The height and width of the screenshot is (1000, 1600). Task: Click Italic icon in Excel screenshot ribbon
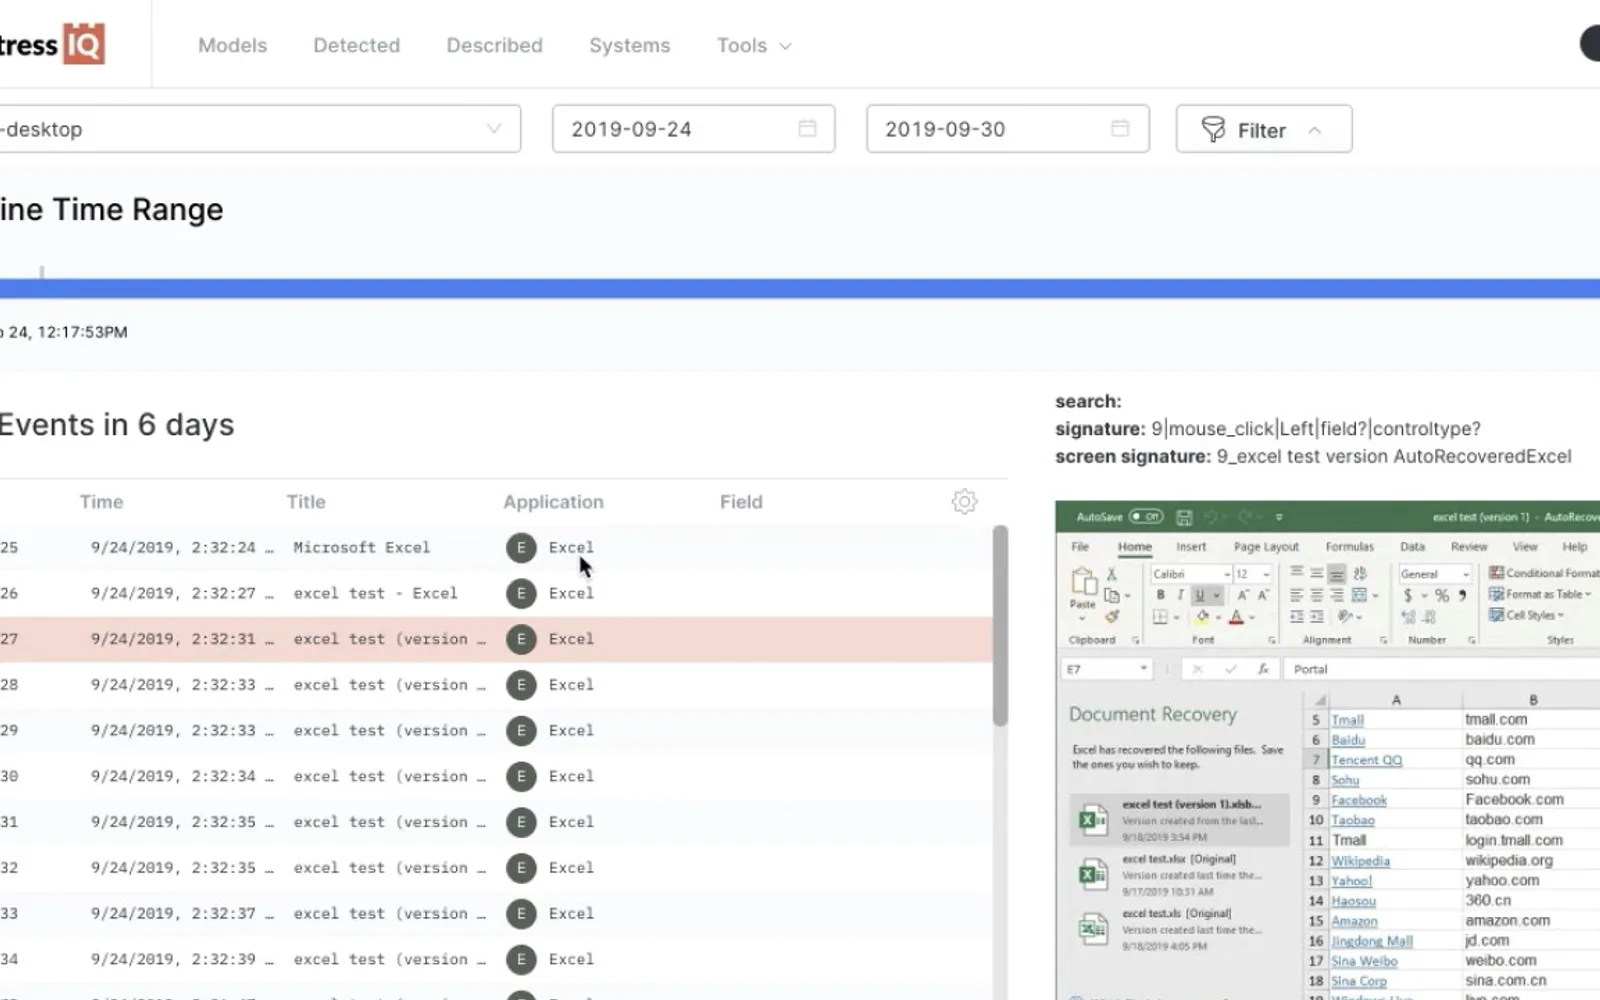(x=1180, y=594)
